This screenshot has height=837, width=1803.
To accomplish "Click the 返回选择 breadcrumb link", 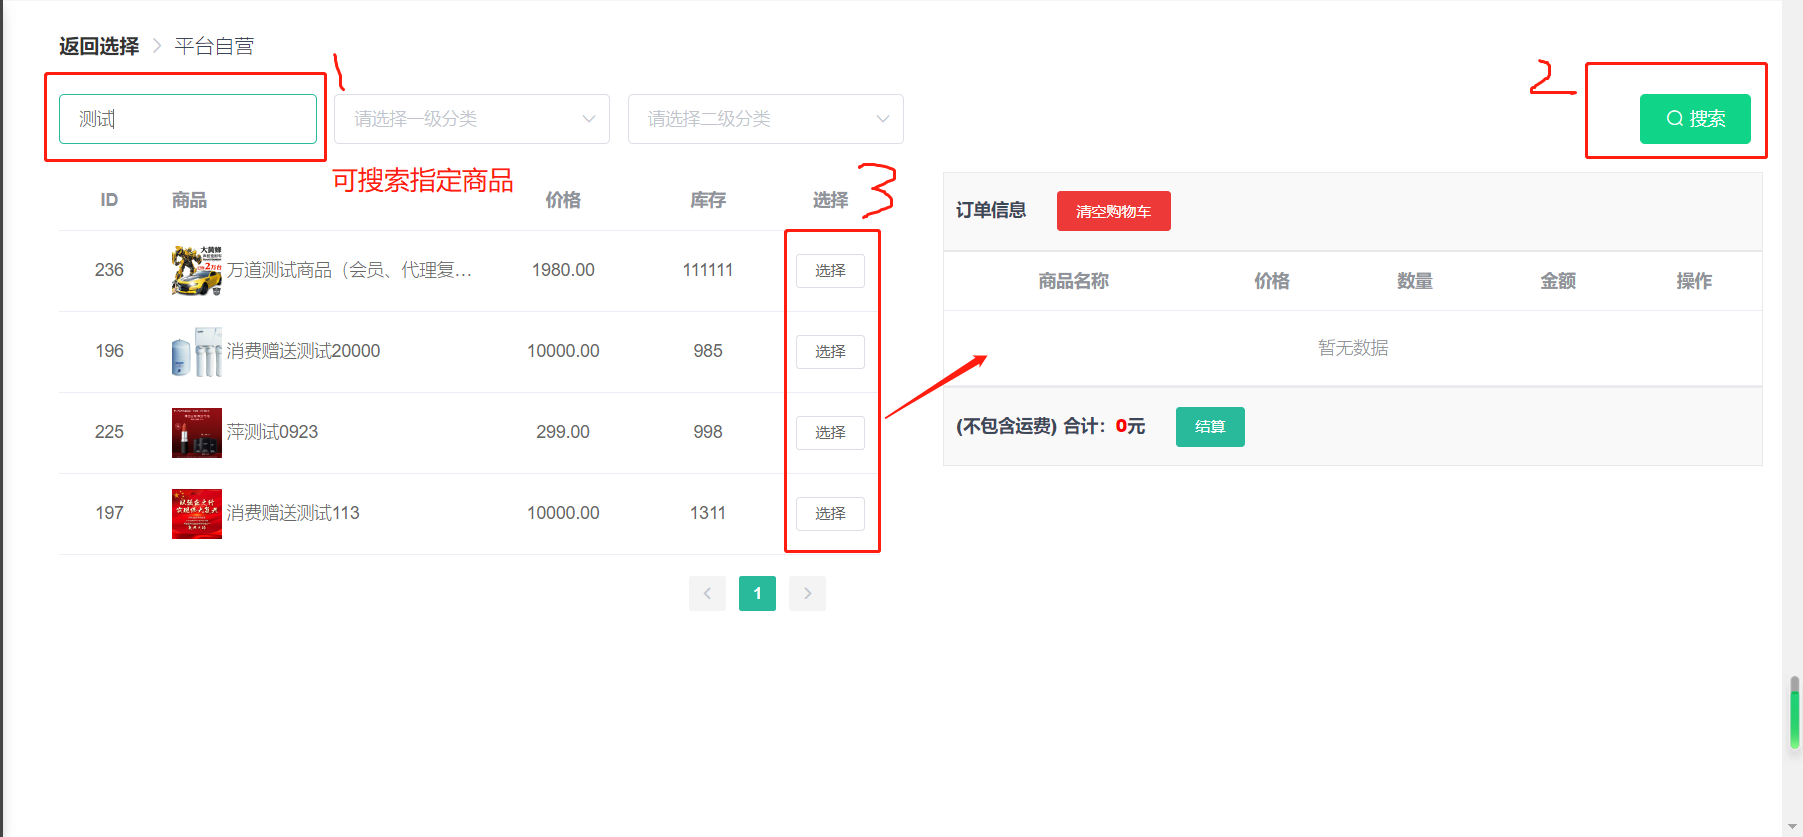I will click(99, 46).
